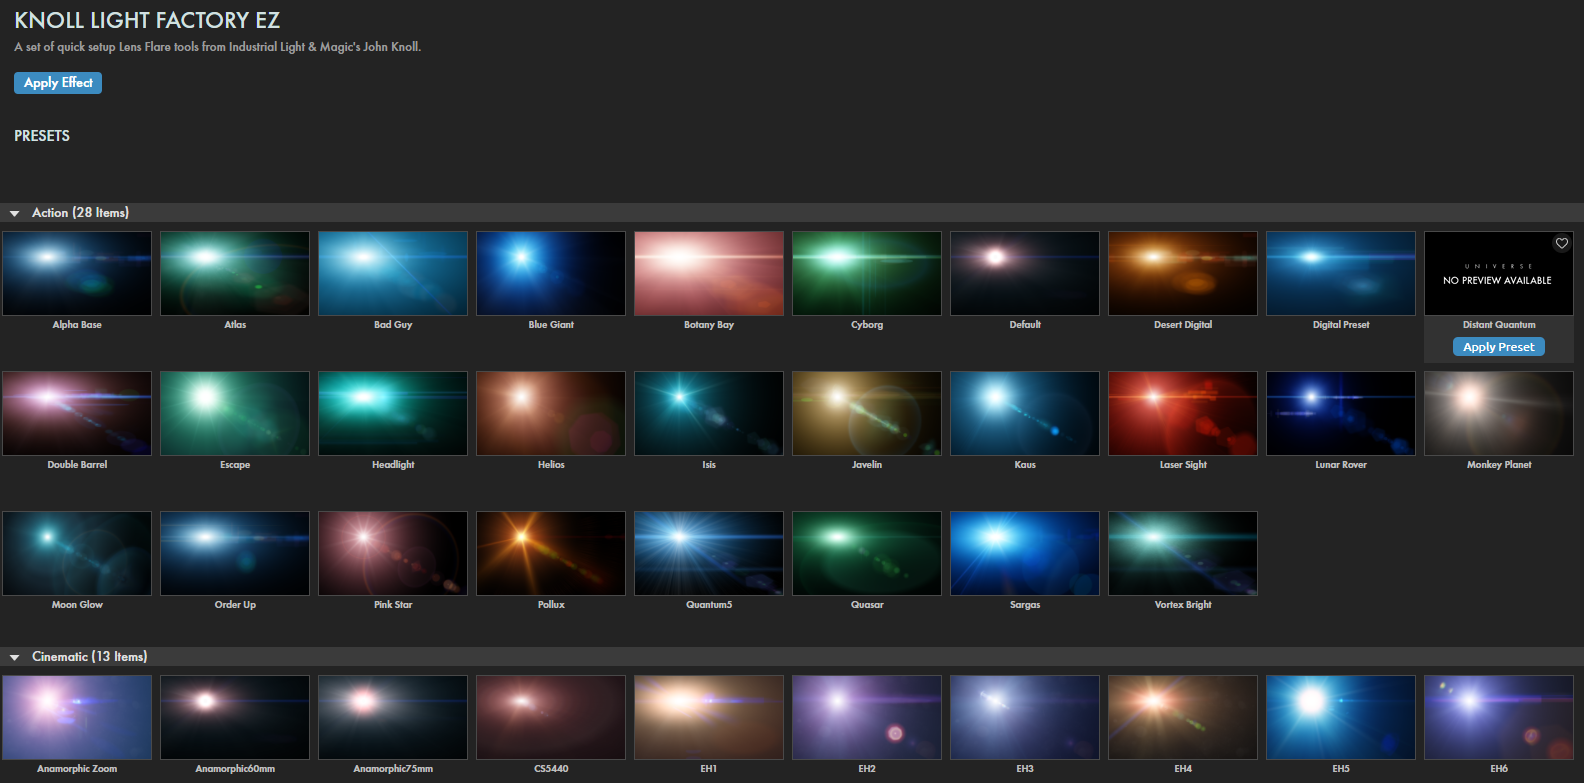This screenshot has height=783, width=1584.
Task: Pick the EH1 cinematic thumbnail
Action: (709, 717)
